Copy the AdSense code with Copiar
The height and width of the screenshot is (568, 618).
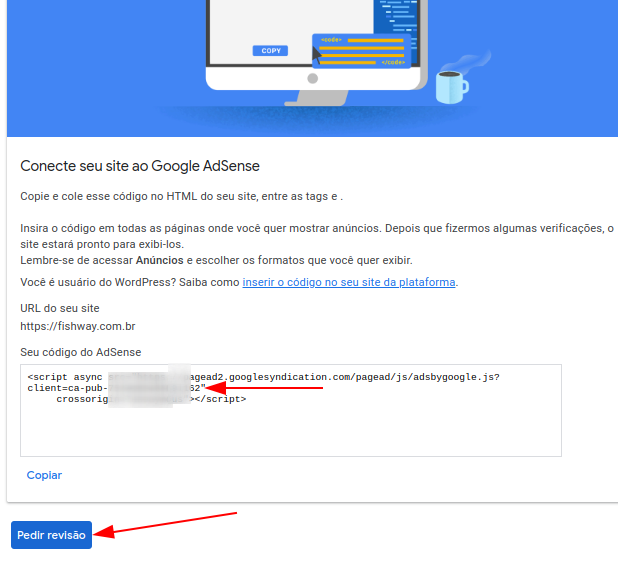coord(44,475)
